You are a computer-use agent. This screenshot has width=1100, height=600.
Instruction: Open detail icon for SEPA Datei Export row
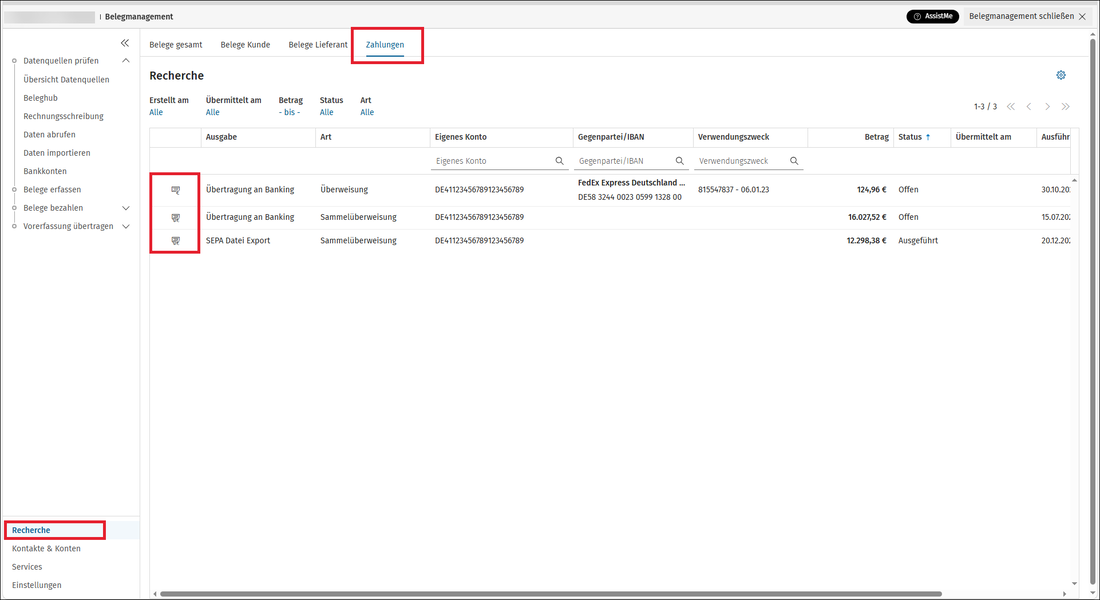pos(175,241)
